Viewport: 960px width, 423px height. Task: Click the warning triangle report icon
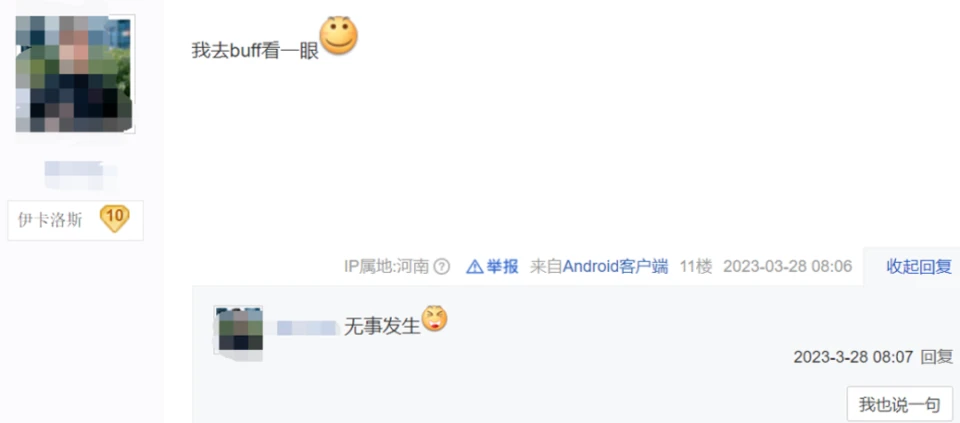(x=474, y=266)
